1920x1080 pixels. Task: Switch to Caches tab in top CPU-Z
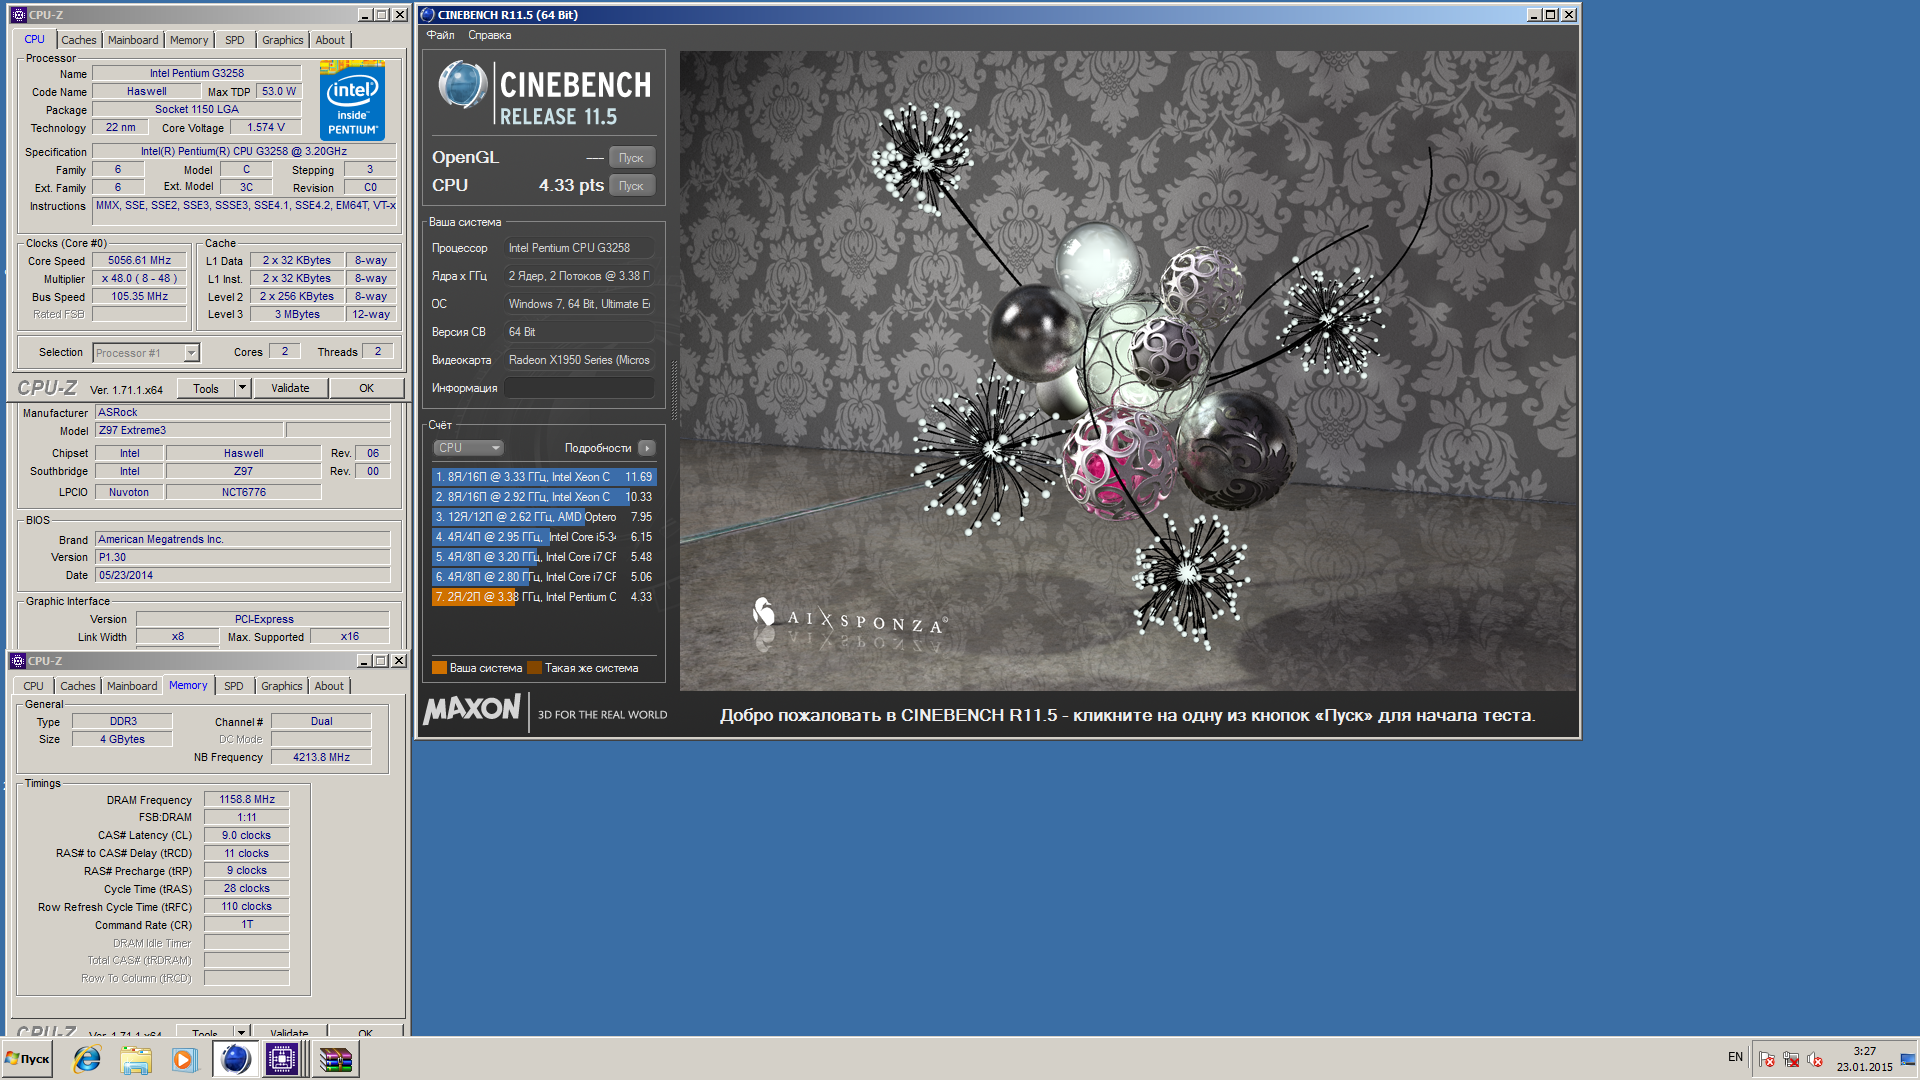pos(79,40)
